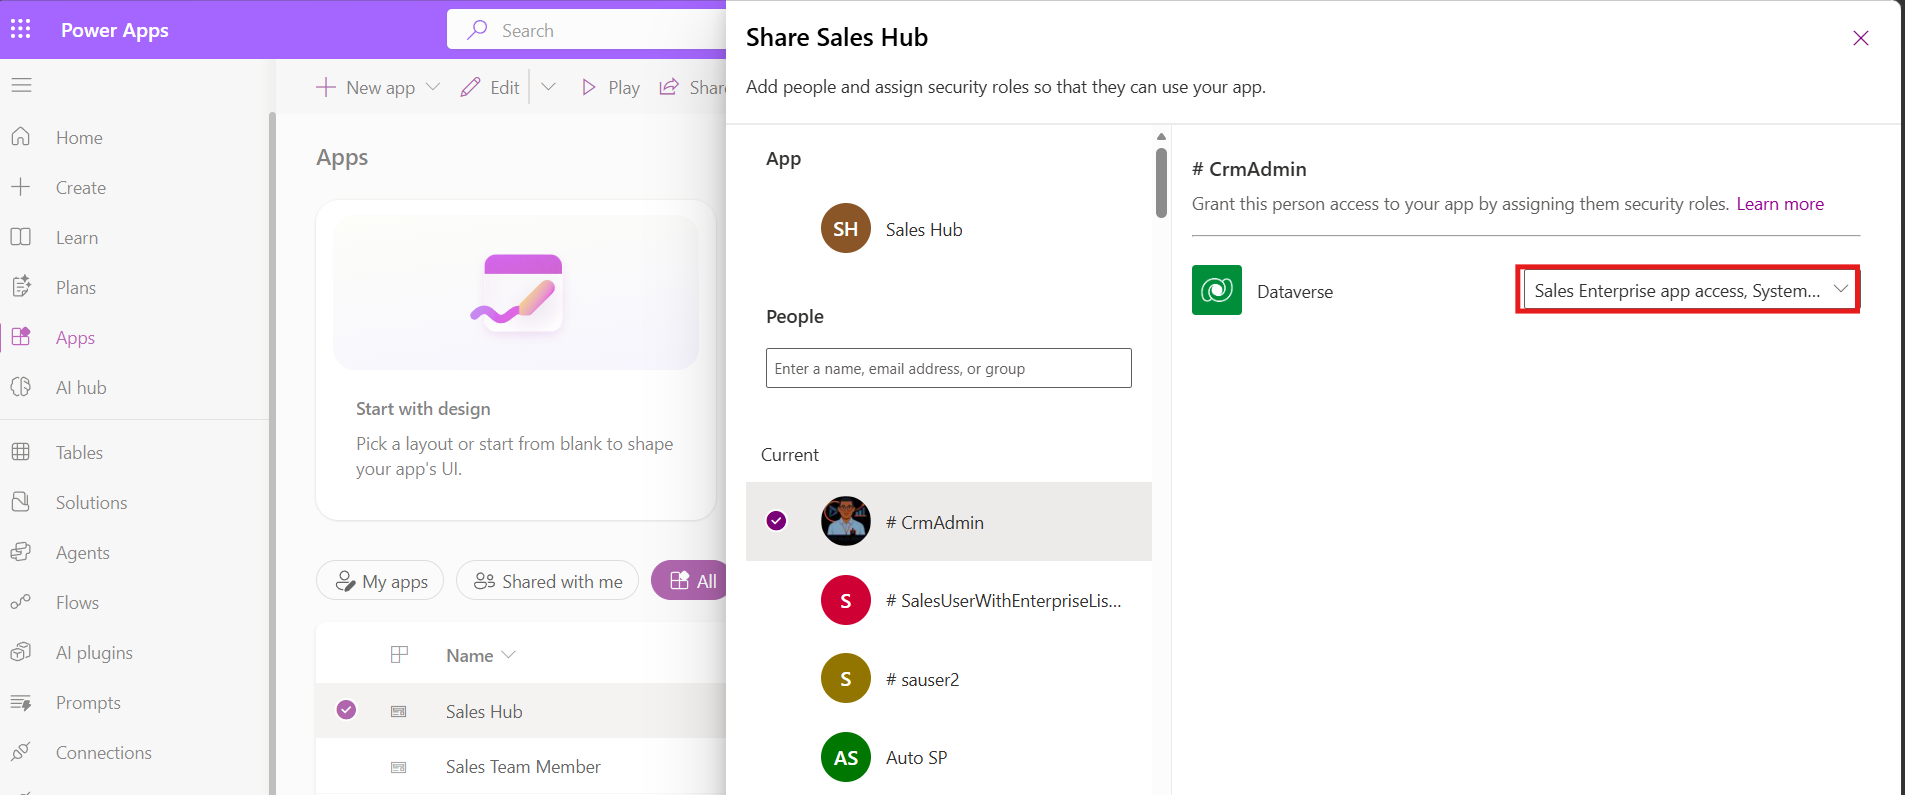Open AI plugins icon in sidebar

pyautogui.click(x=21, y=652)
